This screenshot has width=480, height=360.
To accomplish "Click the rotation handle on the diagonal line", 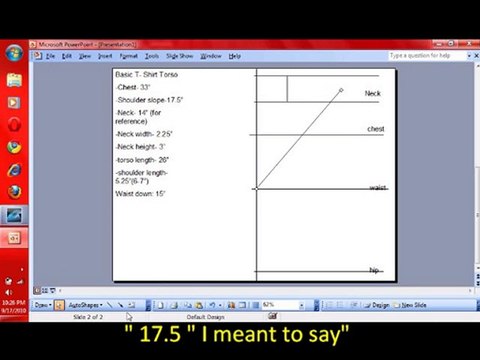I will click(341, 90).
